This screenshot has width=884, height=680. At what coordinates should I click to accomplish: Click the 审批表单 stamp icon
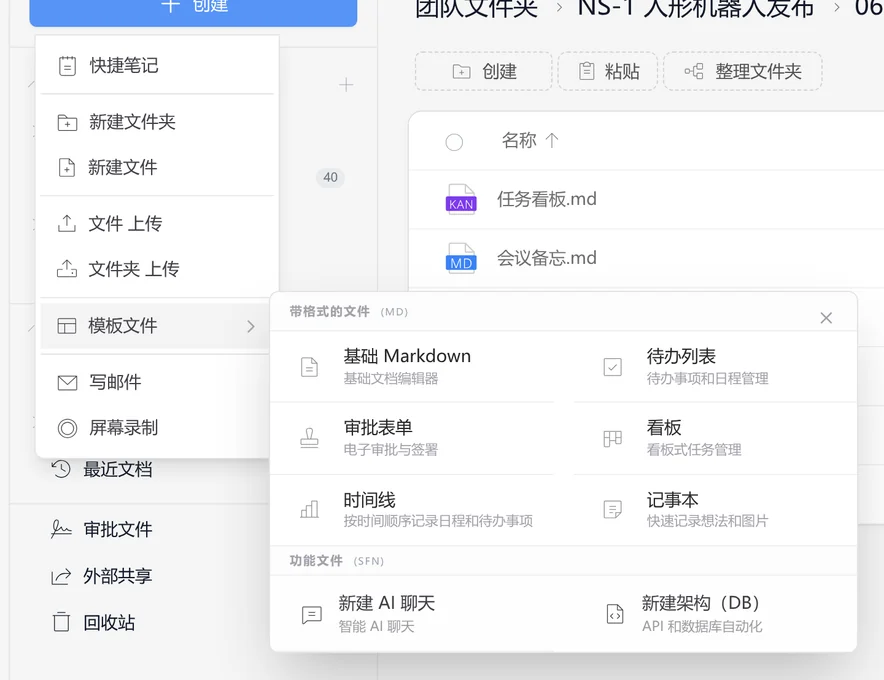[309, 438]
